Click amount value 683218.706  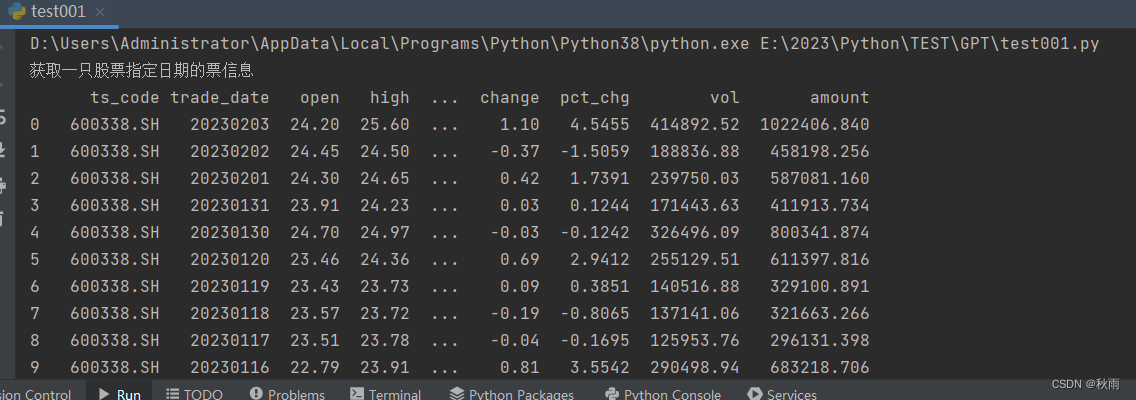819,367
